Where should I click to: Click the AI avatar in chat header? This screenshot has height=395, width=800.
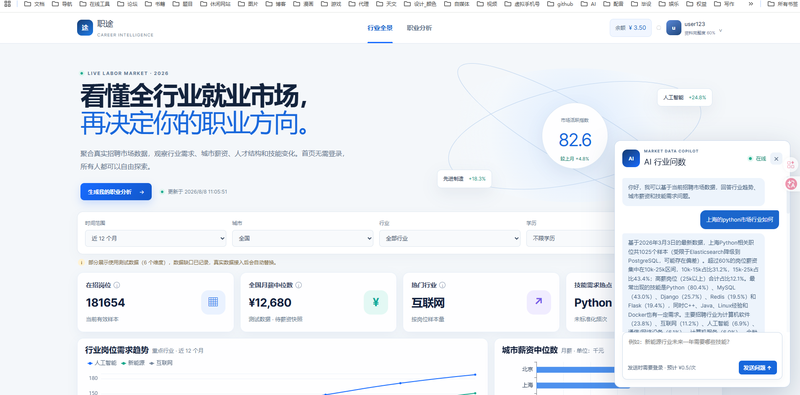pyautogui.click(x=631, y=158)
